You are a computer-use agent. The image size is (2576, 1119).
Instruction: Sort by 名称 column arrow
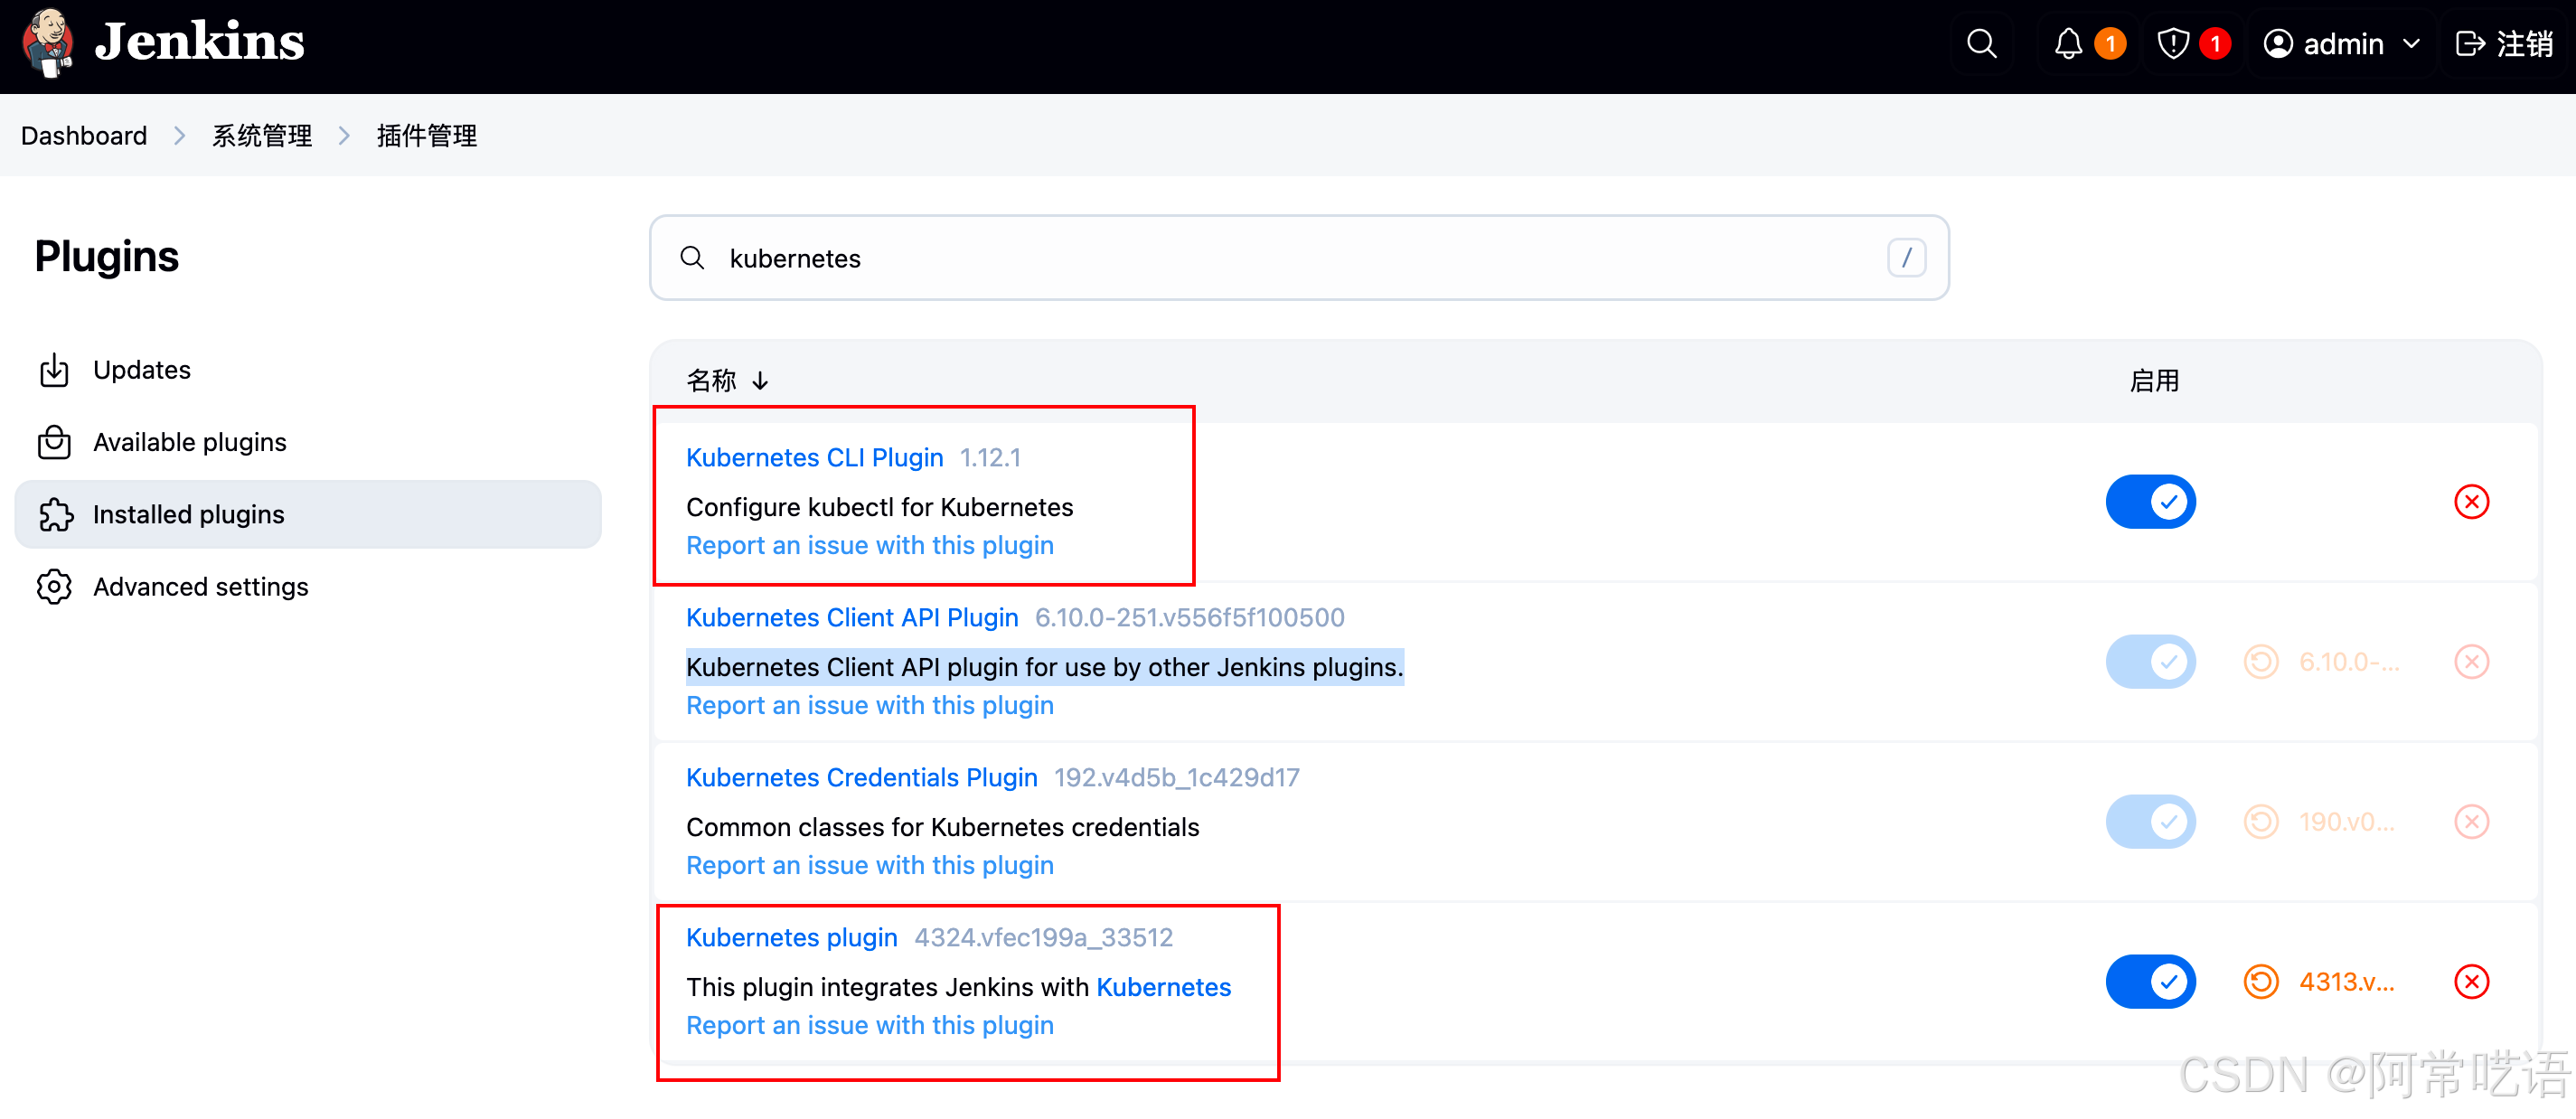pos(760,381)
